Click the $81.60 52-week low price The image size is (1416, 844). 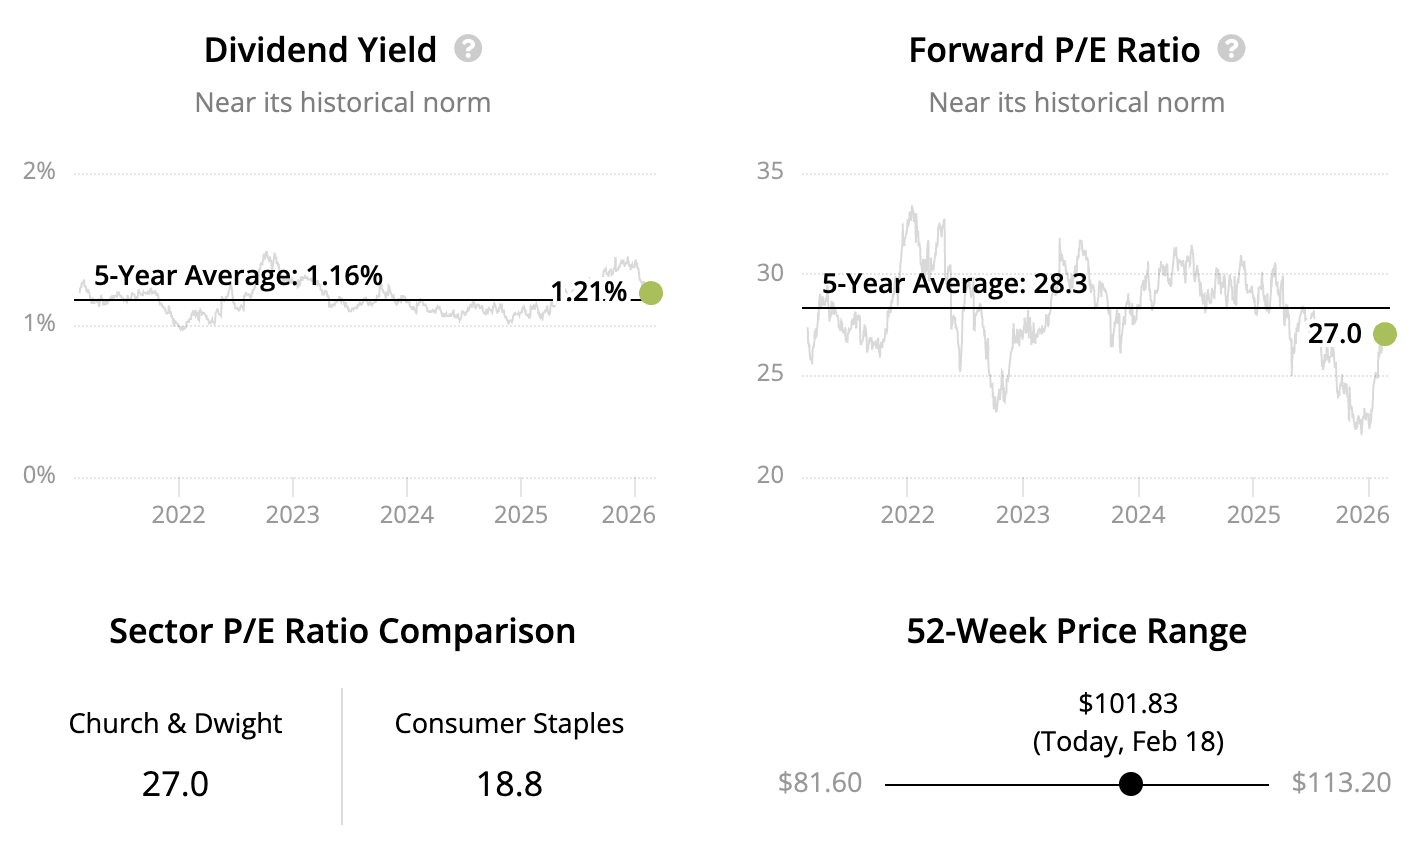[820, 782]
